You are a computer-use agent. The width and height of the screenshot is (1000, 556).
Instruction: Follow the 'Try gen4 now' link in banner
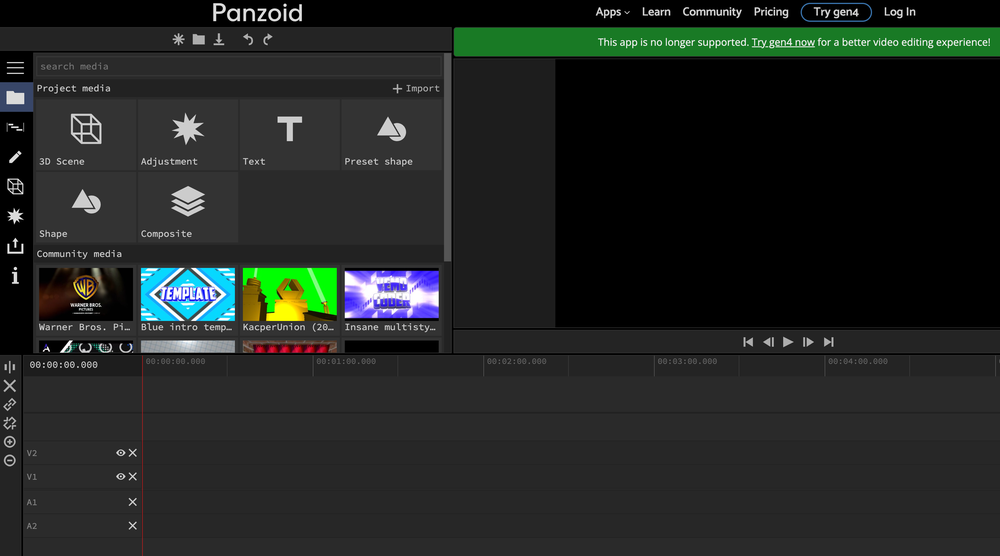[783, 42]
